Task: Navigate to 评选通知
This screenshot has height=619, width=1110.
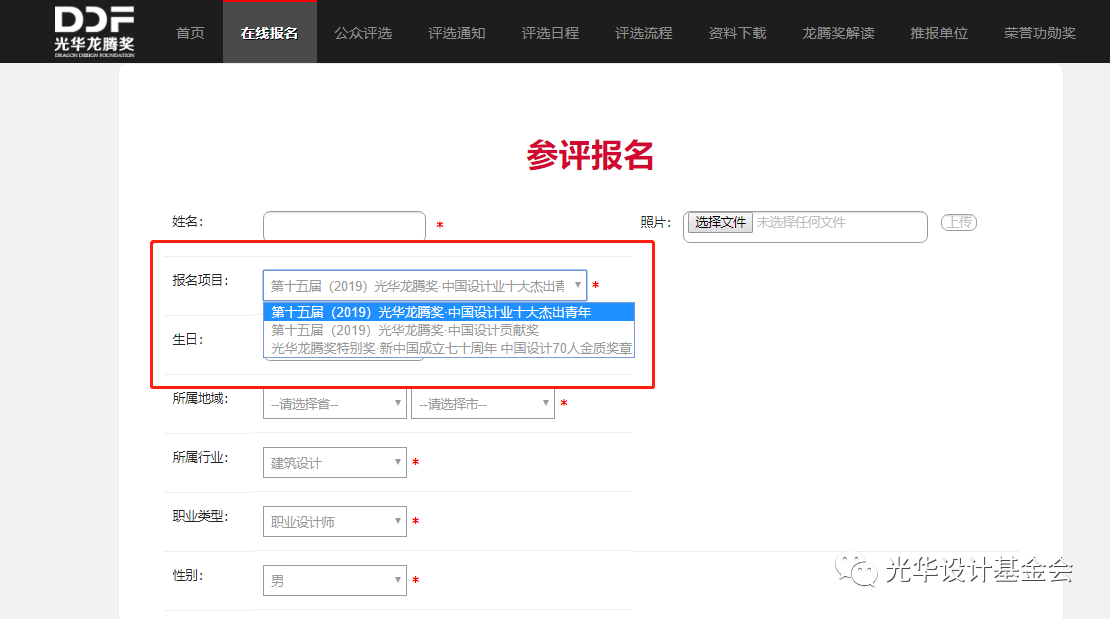Action: point(457,33)
